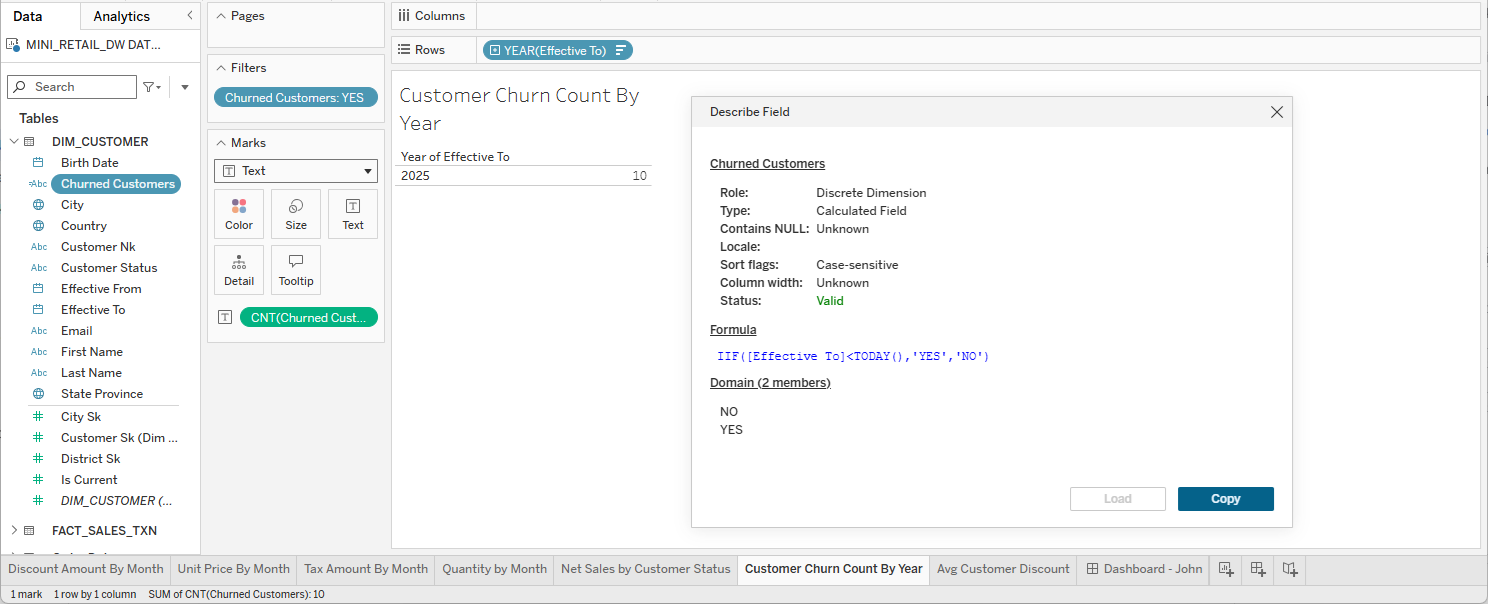Open the data pane filter menu
The width and height of the screenshot is (1488, 604).
(x=151, y=87)
